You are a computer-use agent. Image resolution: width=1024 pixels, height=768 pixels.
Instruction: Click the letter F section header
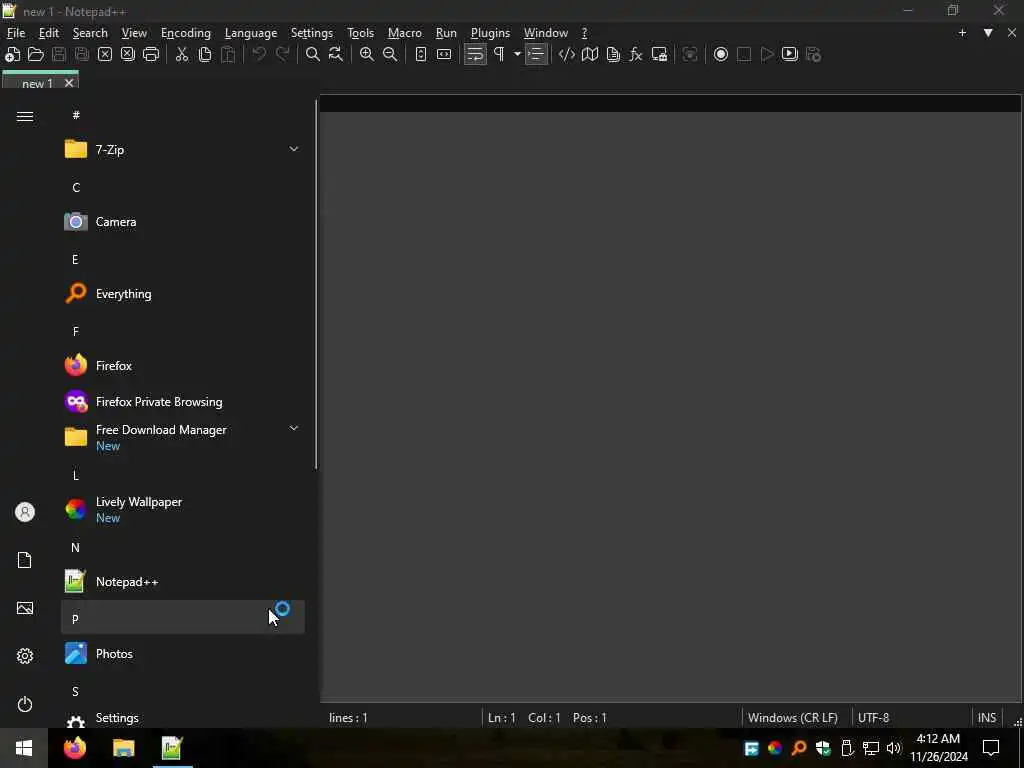183,332
